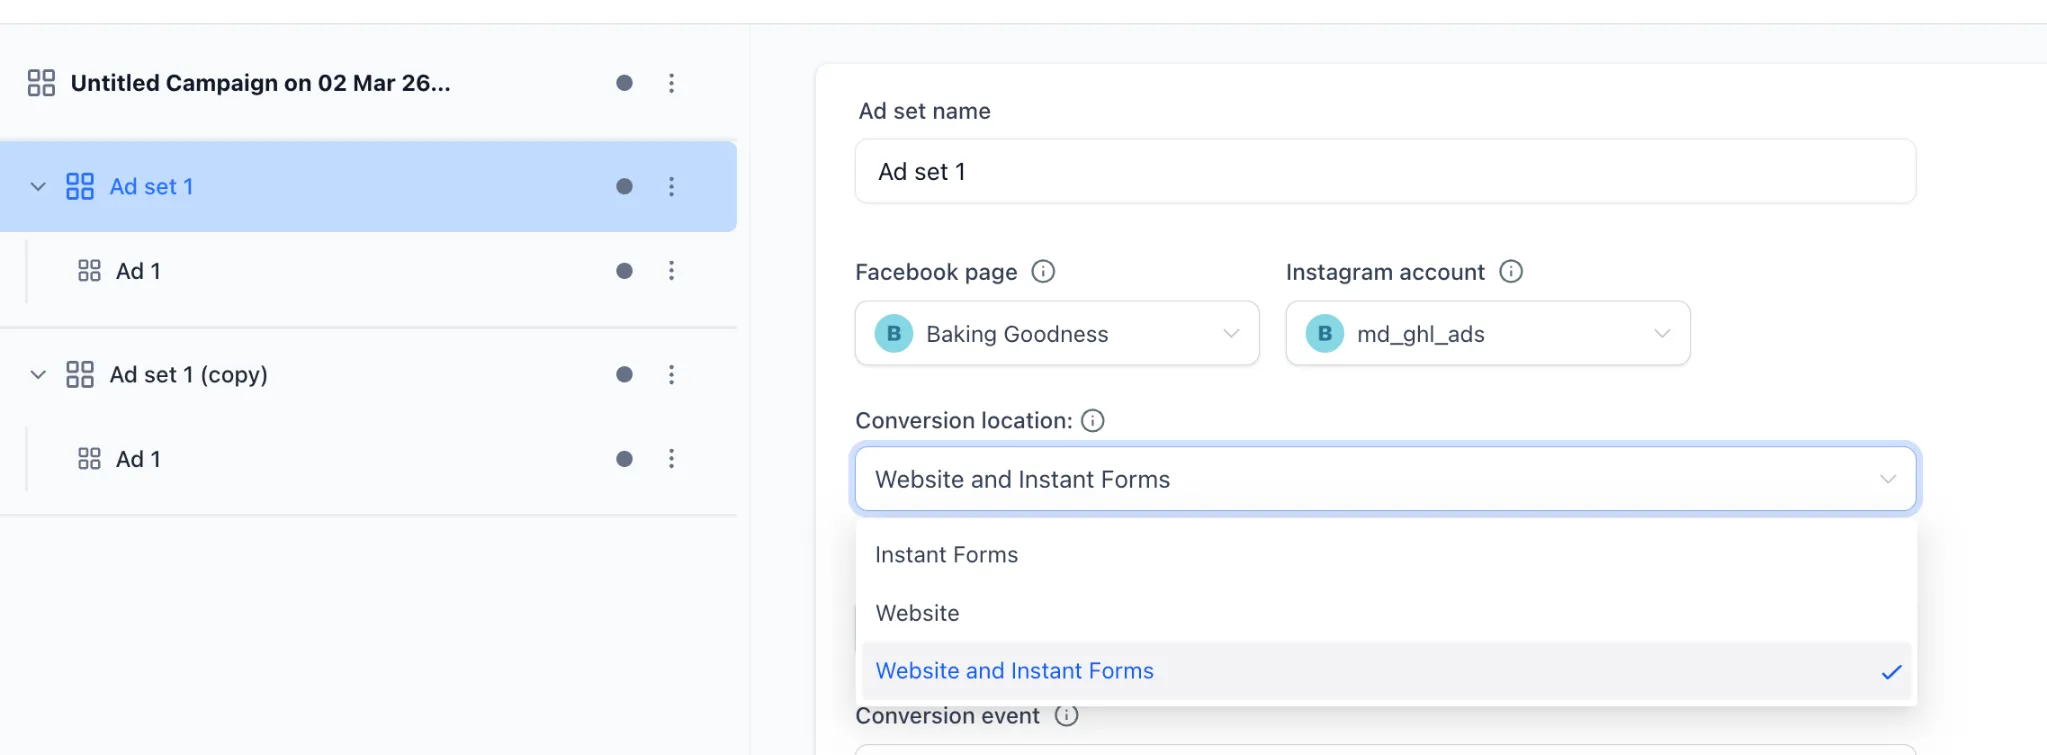Click the info icon beside Conversion location

click(1094, 421)
